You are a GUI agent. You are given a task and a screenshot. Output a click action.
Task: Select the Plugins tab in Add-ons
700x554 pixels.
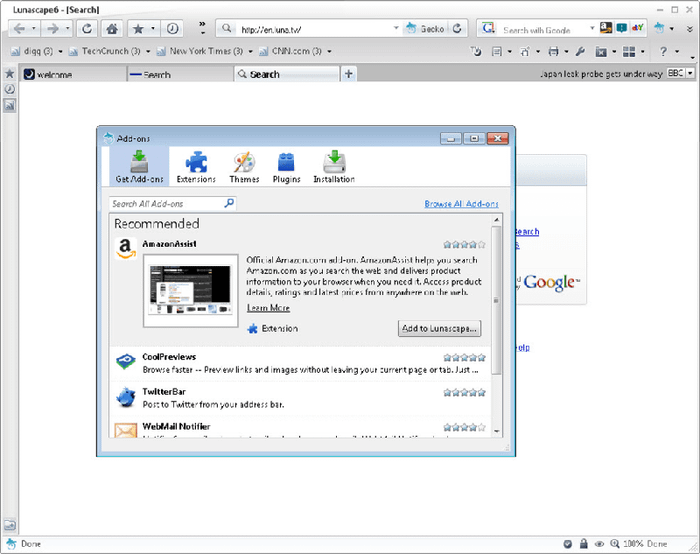286,167
